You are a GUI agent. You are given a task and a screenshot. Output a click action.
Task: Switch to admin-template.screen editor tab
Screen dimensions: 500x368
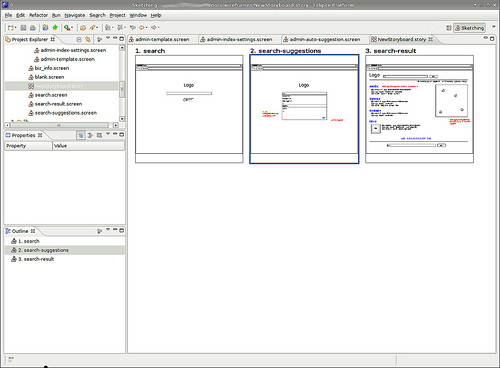162,39
